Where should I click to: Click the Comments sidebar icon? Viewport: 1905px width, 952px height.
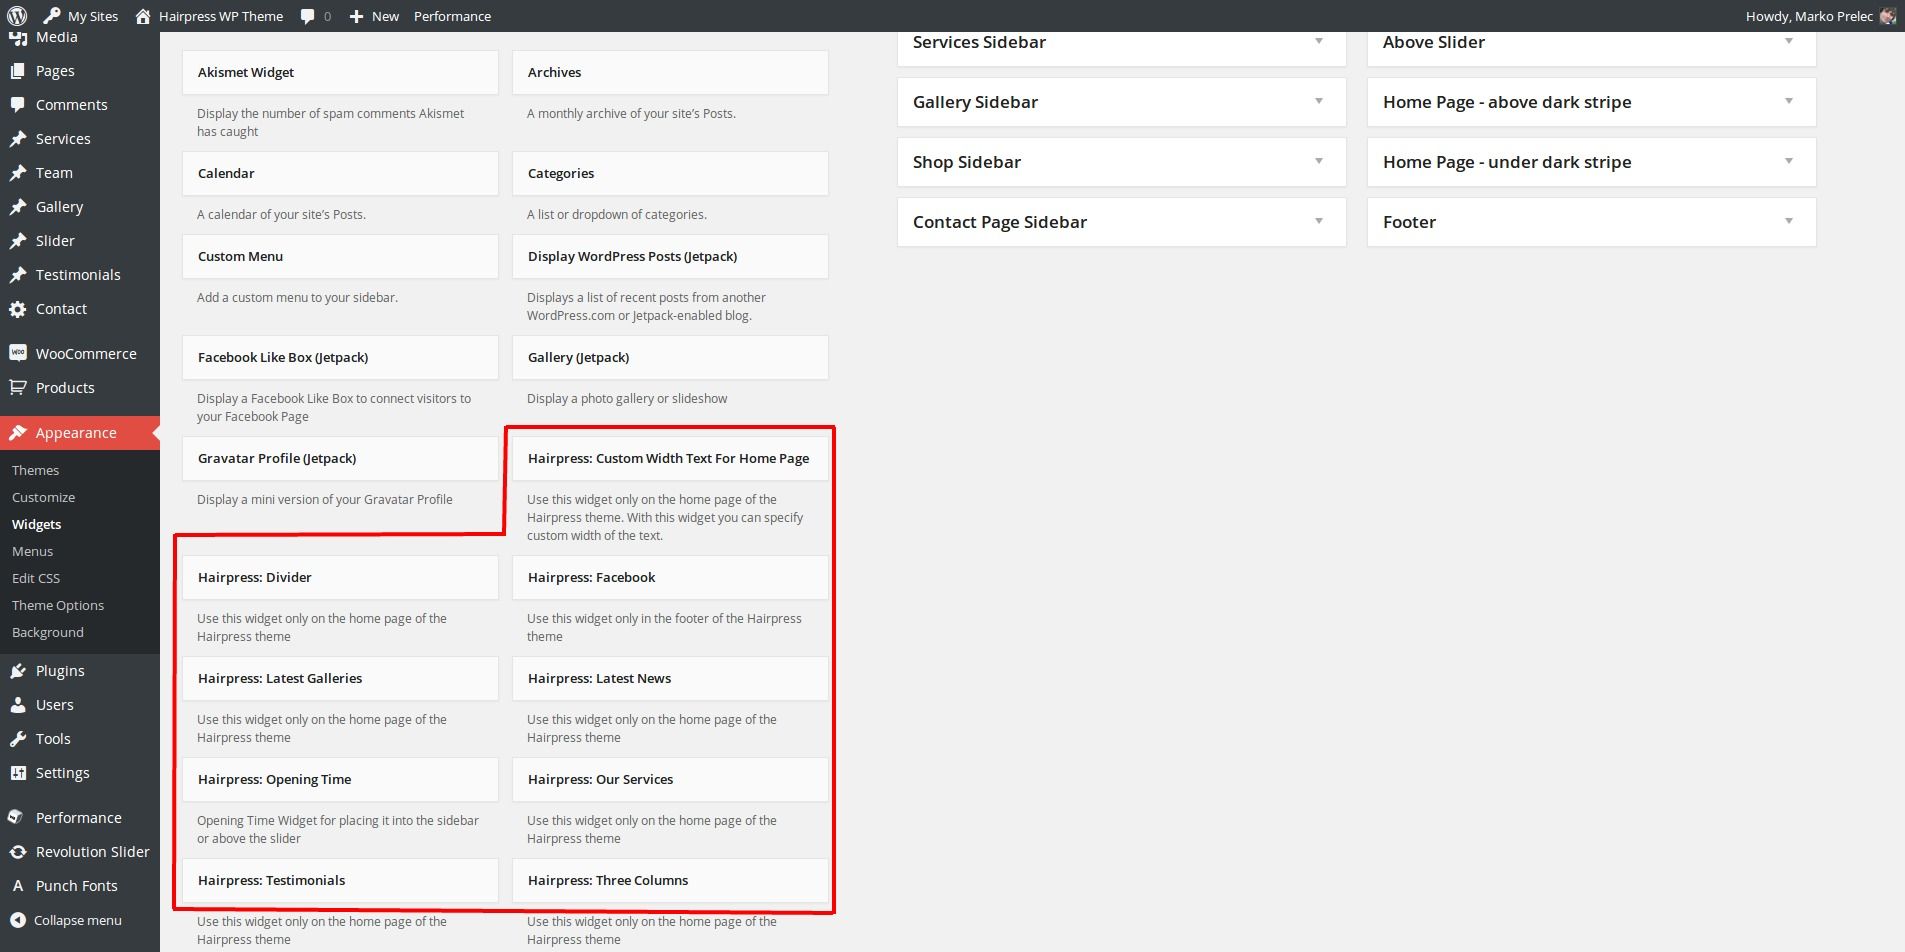pyautogui.click(x=18, y=105)
